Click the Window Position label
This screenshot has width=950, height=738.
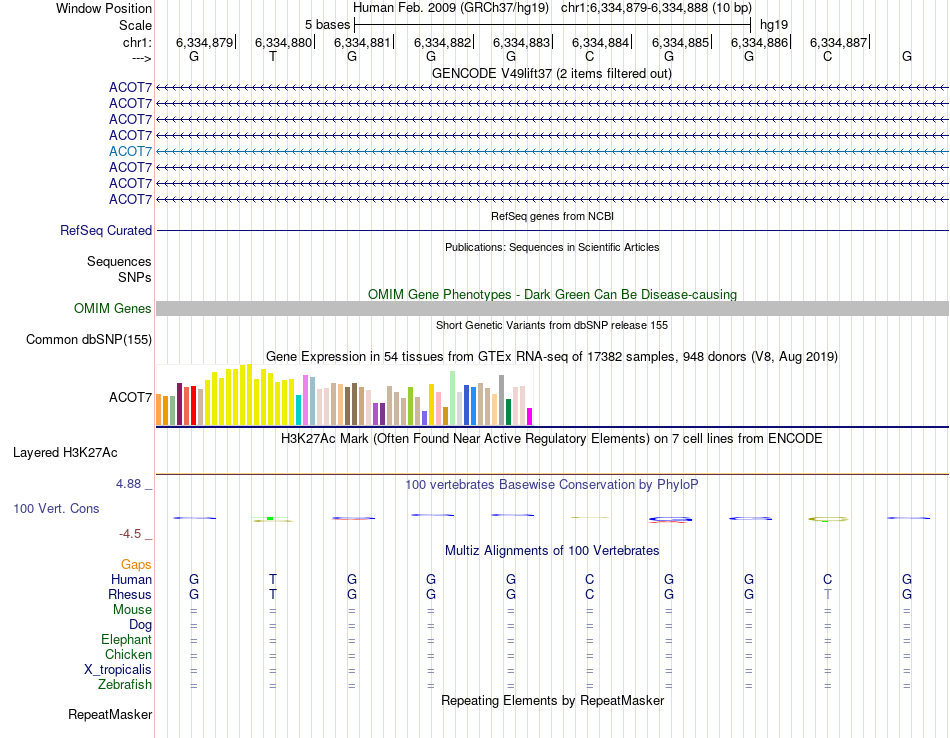coord(104,8)
